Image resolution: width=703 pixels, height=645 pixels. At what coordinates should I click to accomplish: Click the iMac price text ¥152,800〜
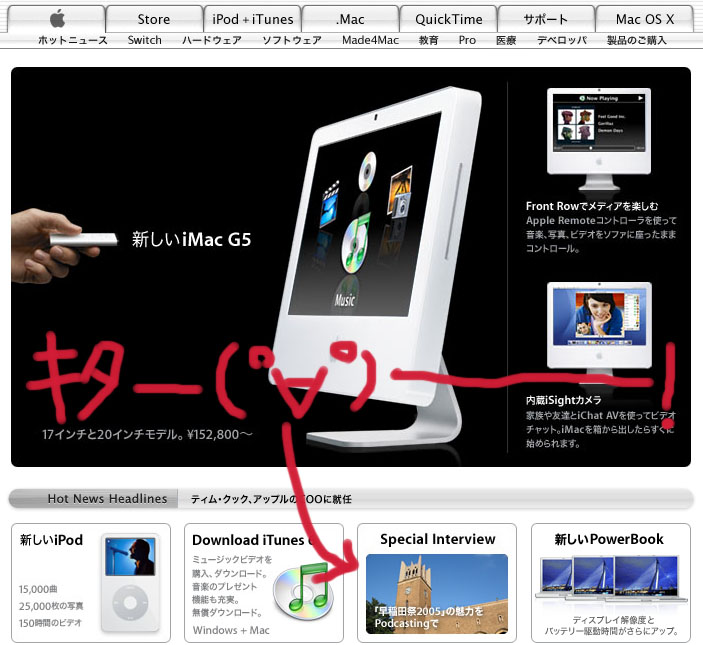(220, 434)
